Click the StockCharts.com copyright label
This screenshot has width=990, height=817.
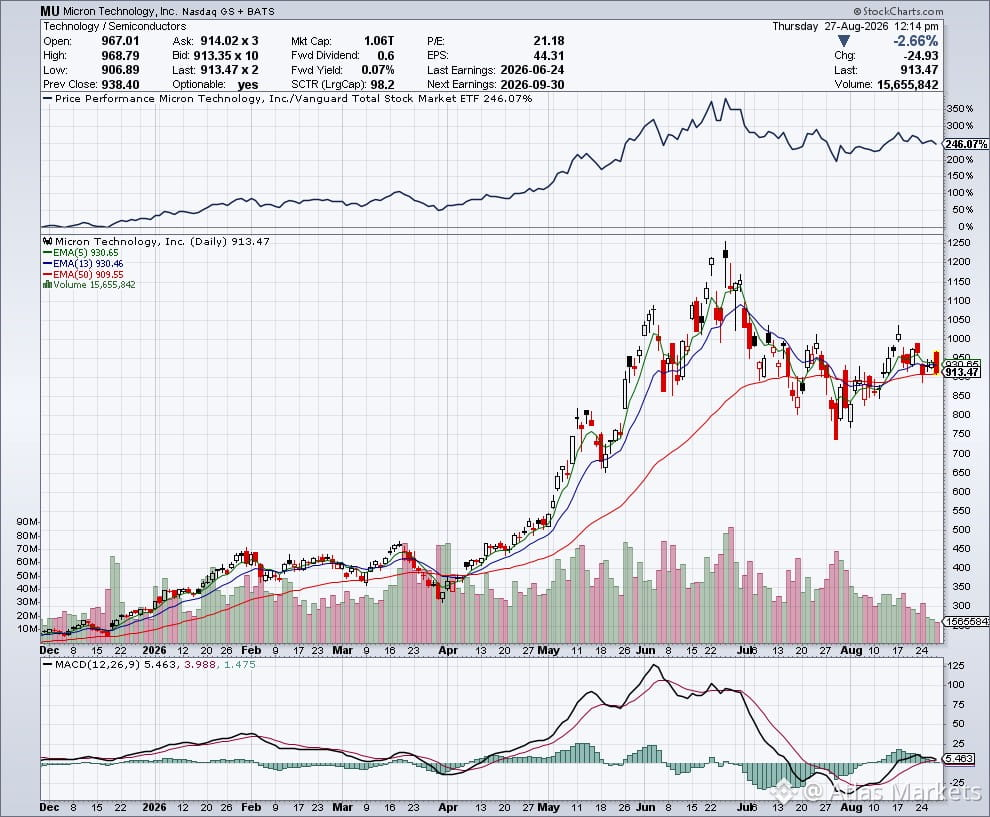[x=898, y=11]
